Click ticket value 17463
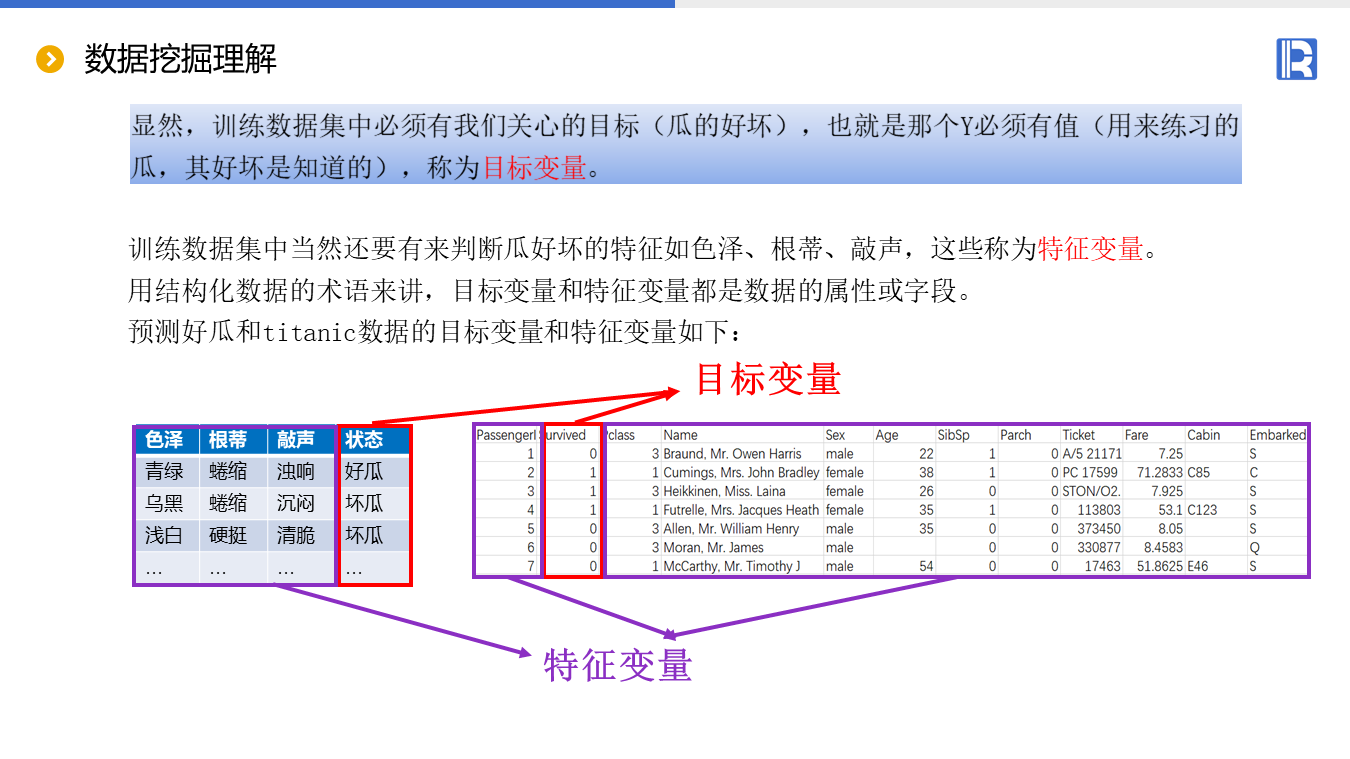 click(x=1103, y=566)
